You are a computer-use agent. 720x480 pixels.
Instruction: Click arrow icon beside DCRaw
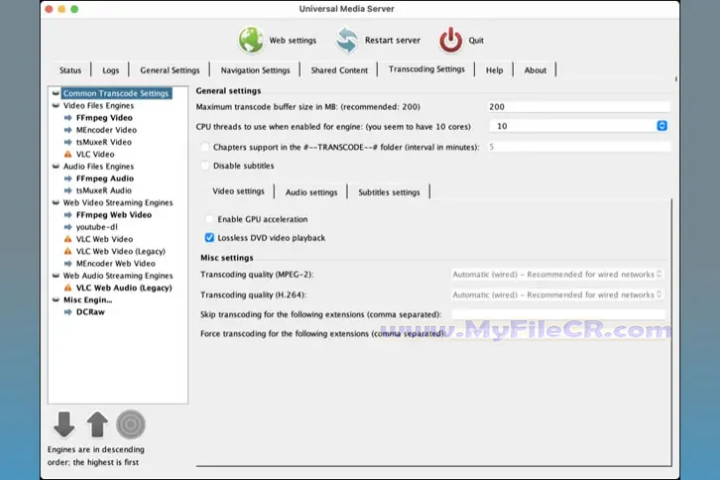coord(68,312)
